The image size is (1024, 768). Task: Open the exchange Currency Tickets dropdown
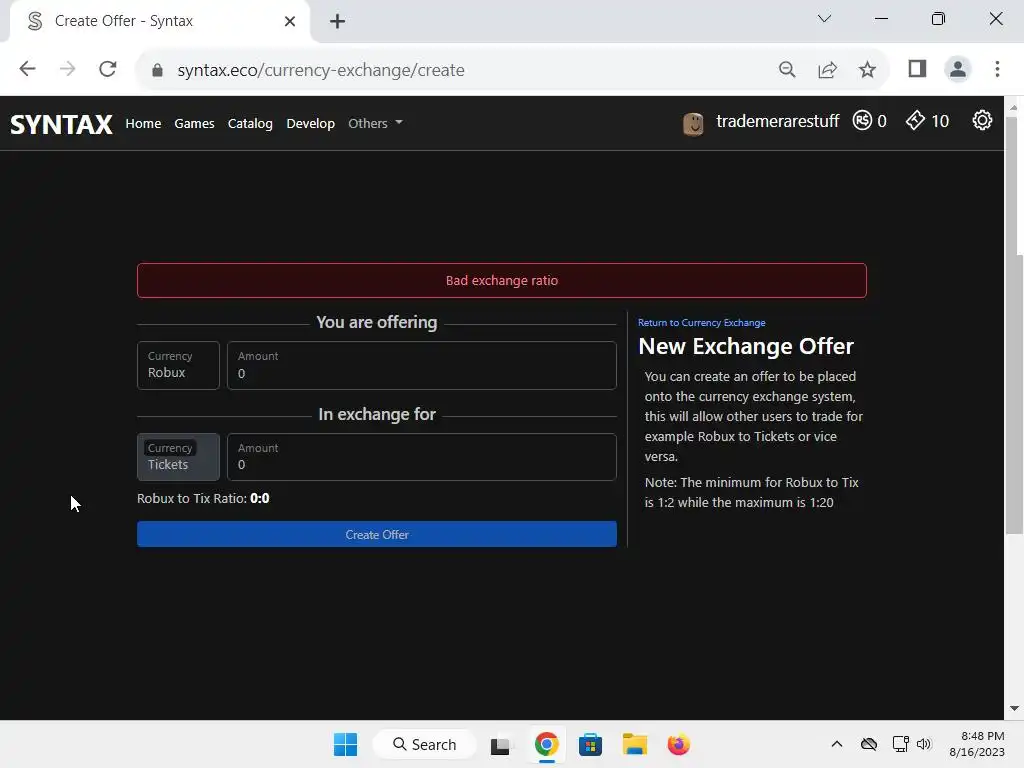[178, 457]
